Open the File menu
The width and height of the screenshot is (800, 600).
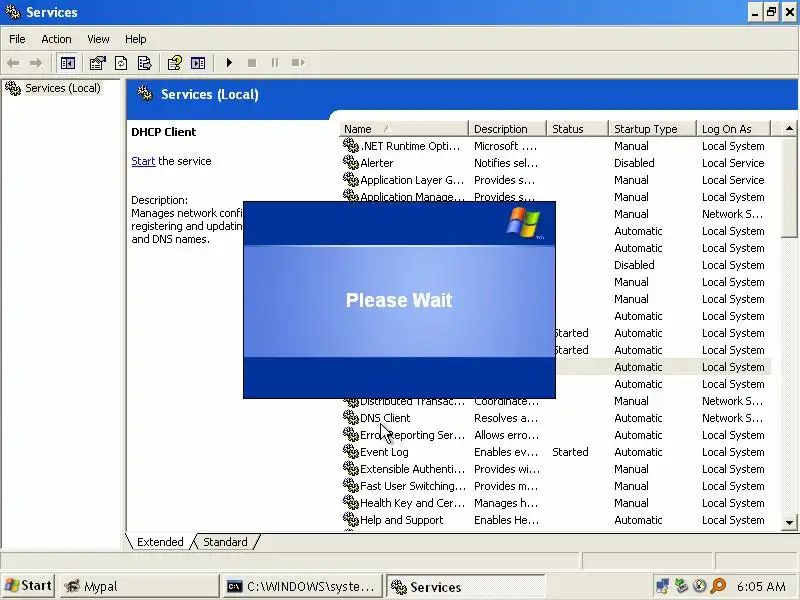pyautogui.click(x=17, y=39)
